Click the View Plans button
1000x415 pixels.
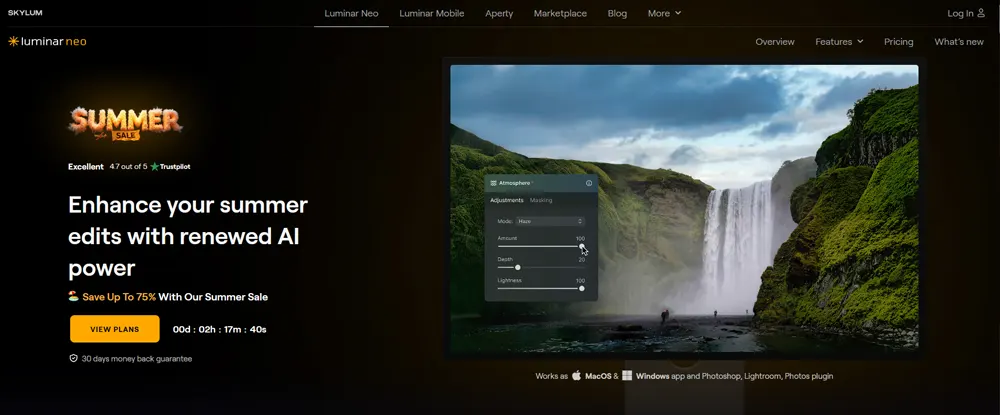114,329
